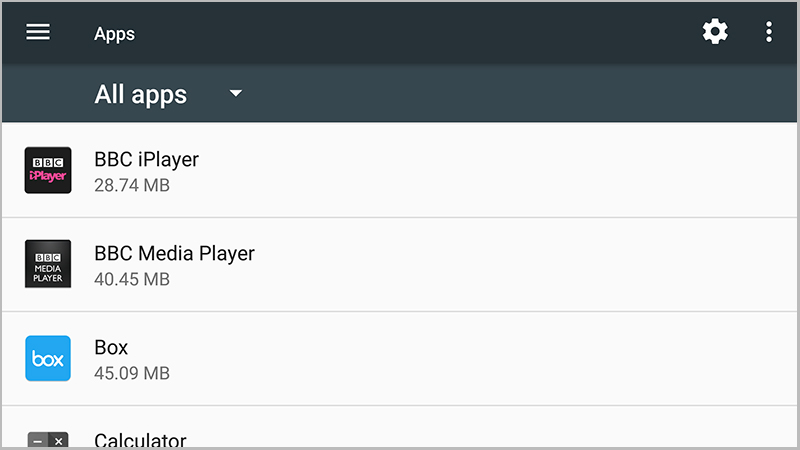Open the hamburger navigation menu
800x450 pixels.
[38, 32]
